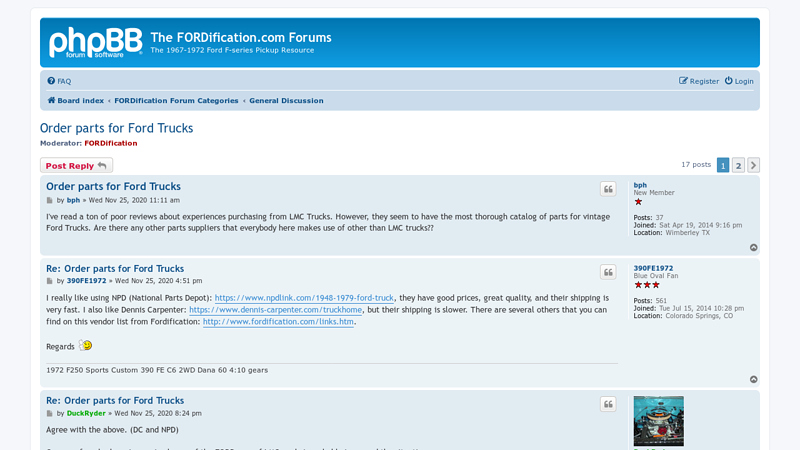Open bph profile in the right sidebar
This screenshot has height=450, width=800.
[x=640, y=185]
